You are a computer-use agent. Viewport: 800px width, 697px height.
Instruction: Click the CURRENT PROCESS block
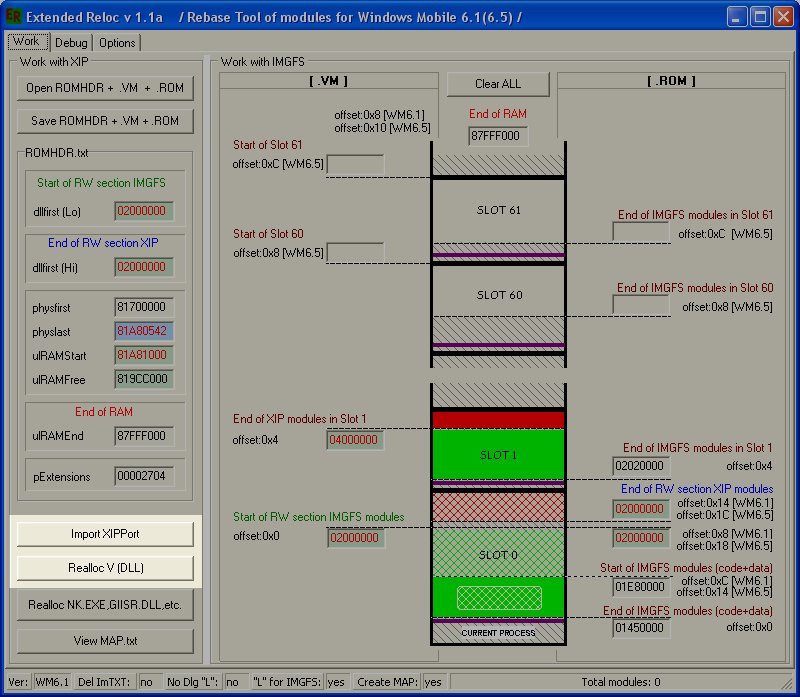pyautogui.click(x=498, y=633)
